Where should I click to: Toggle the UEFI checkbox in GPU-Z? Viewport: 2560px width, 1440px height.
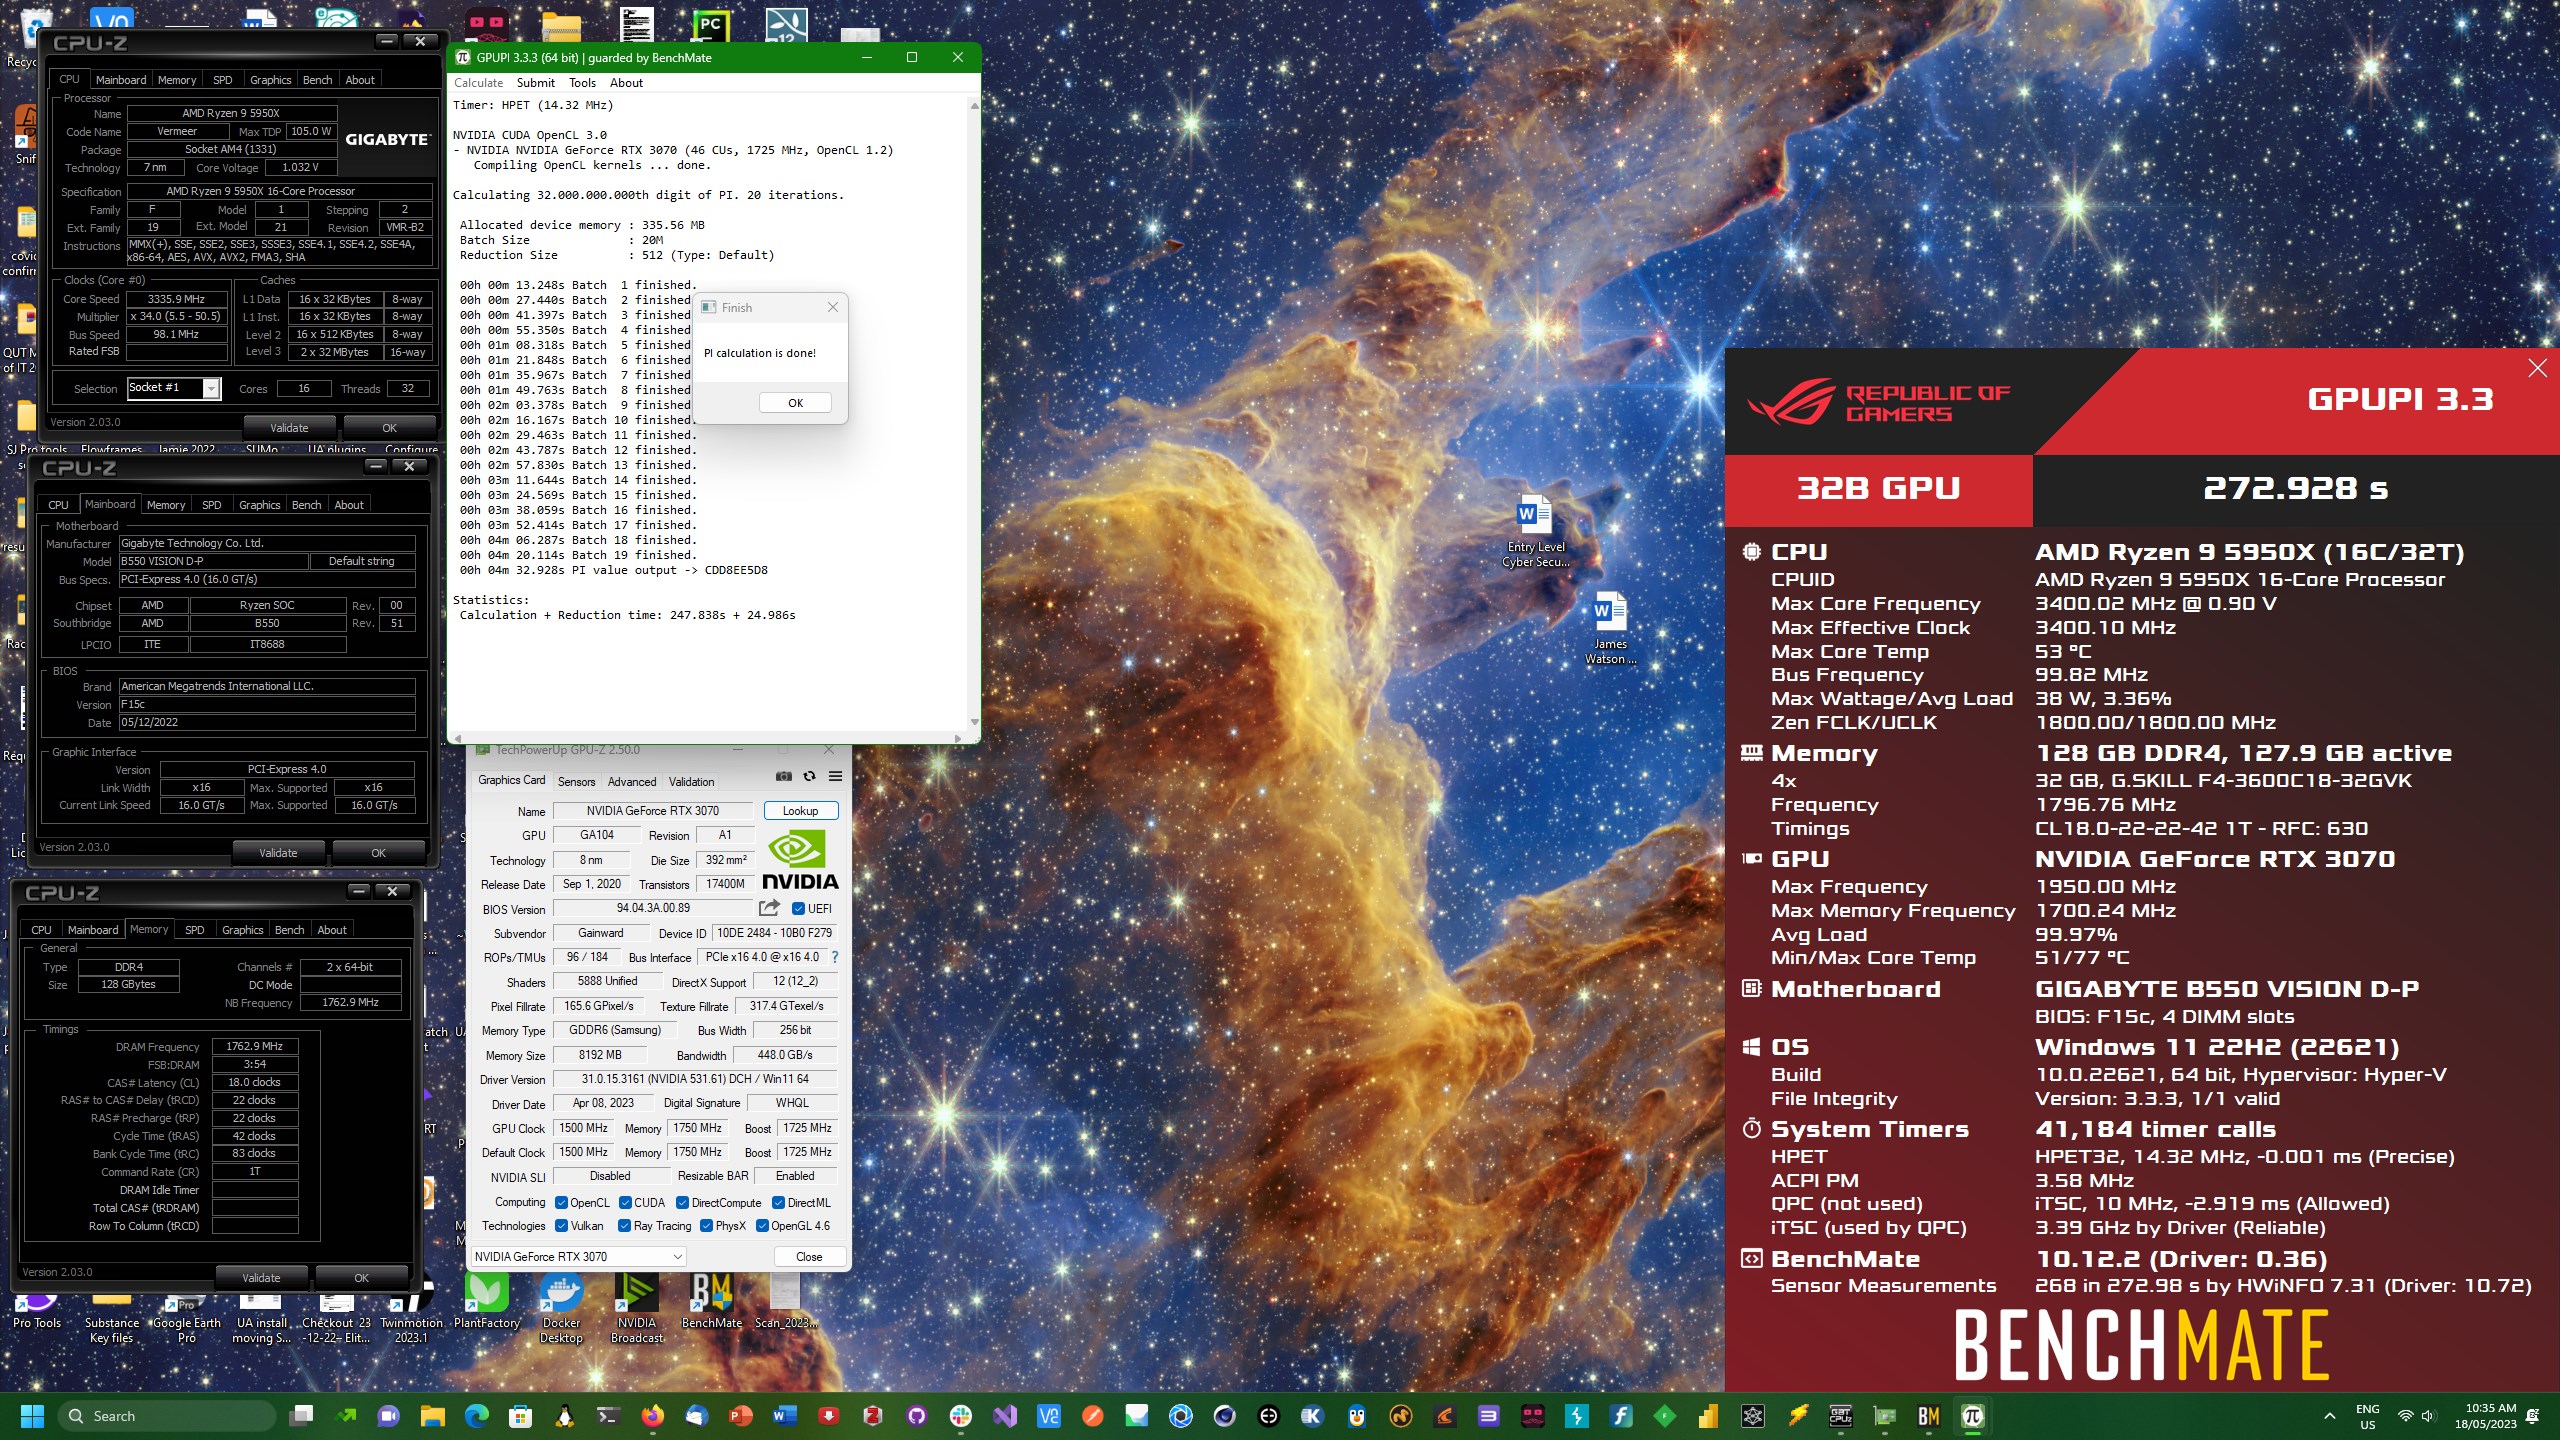(798, 909)
